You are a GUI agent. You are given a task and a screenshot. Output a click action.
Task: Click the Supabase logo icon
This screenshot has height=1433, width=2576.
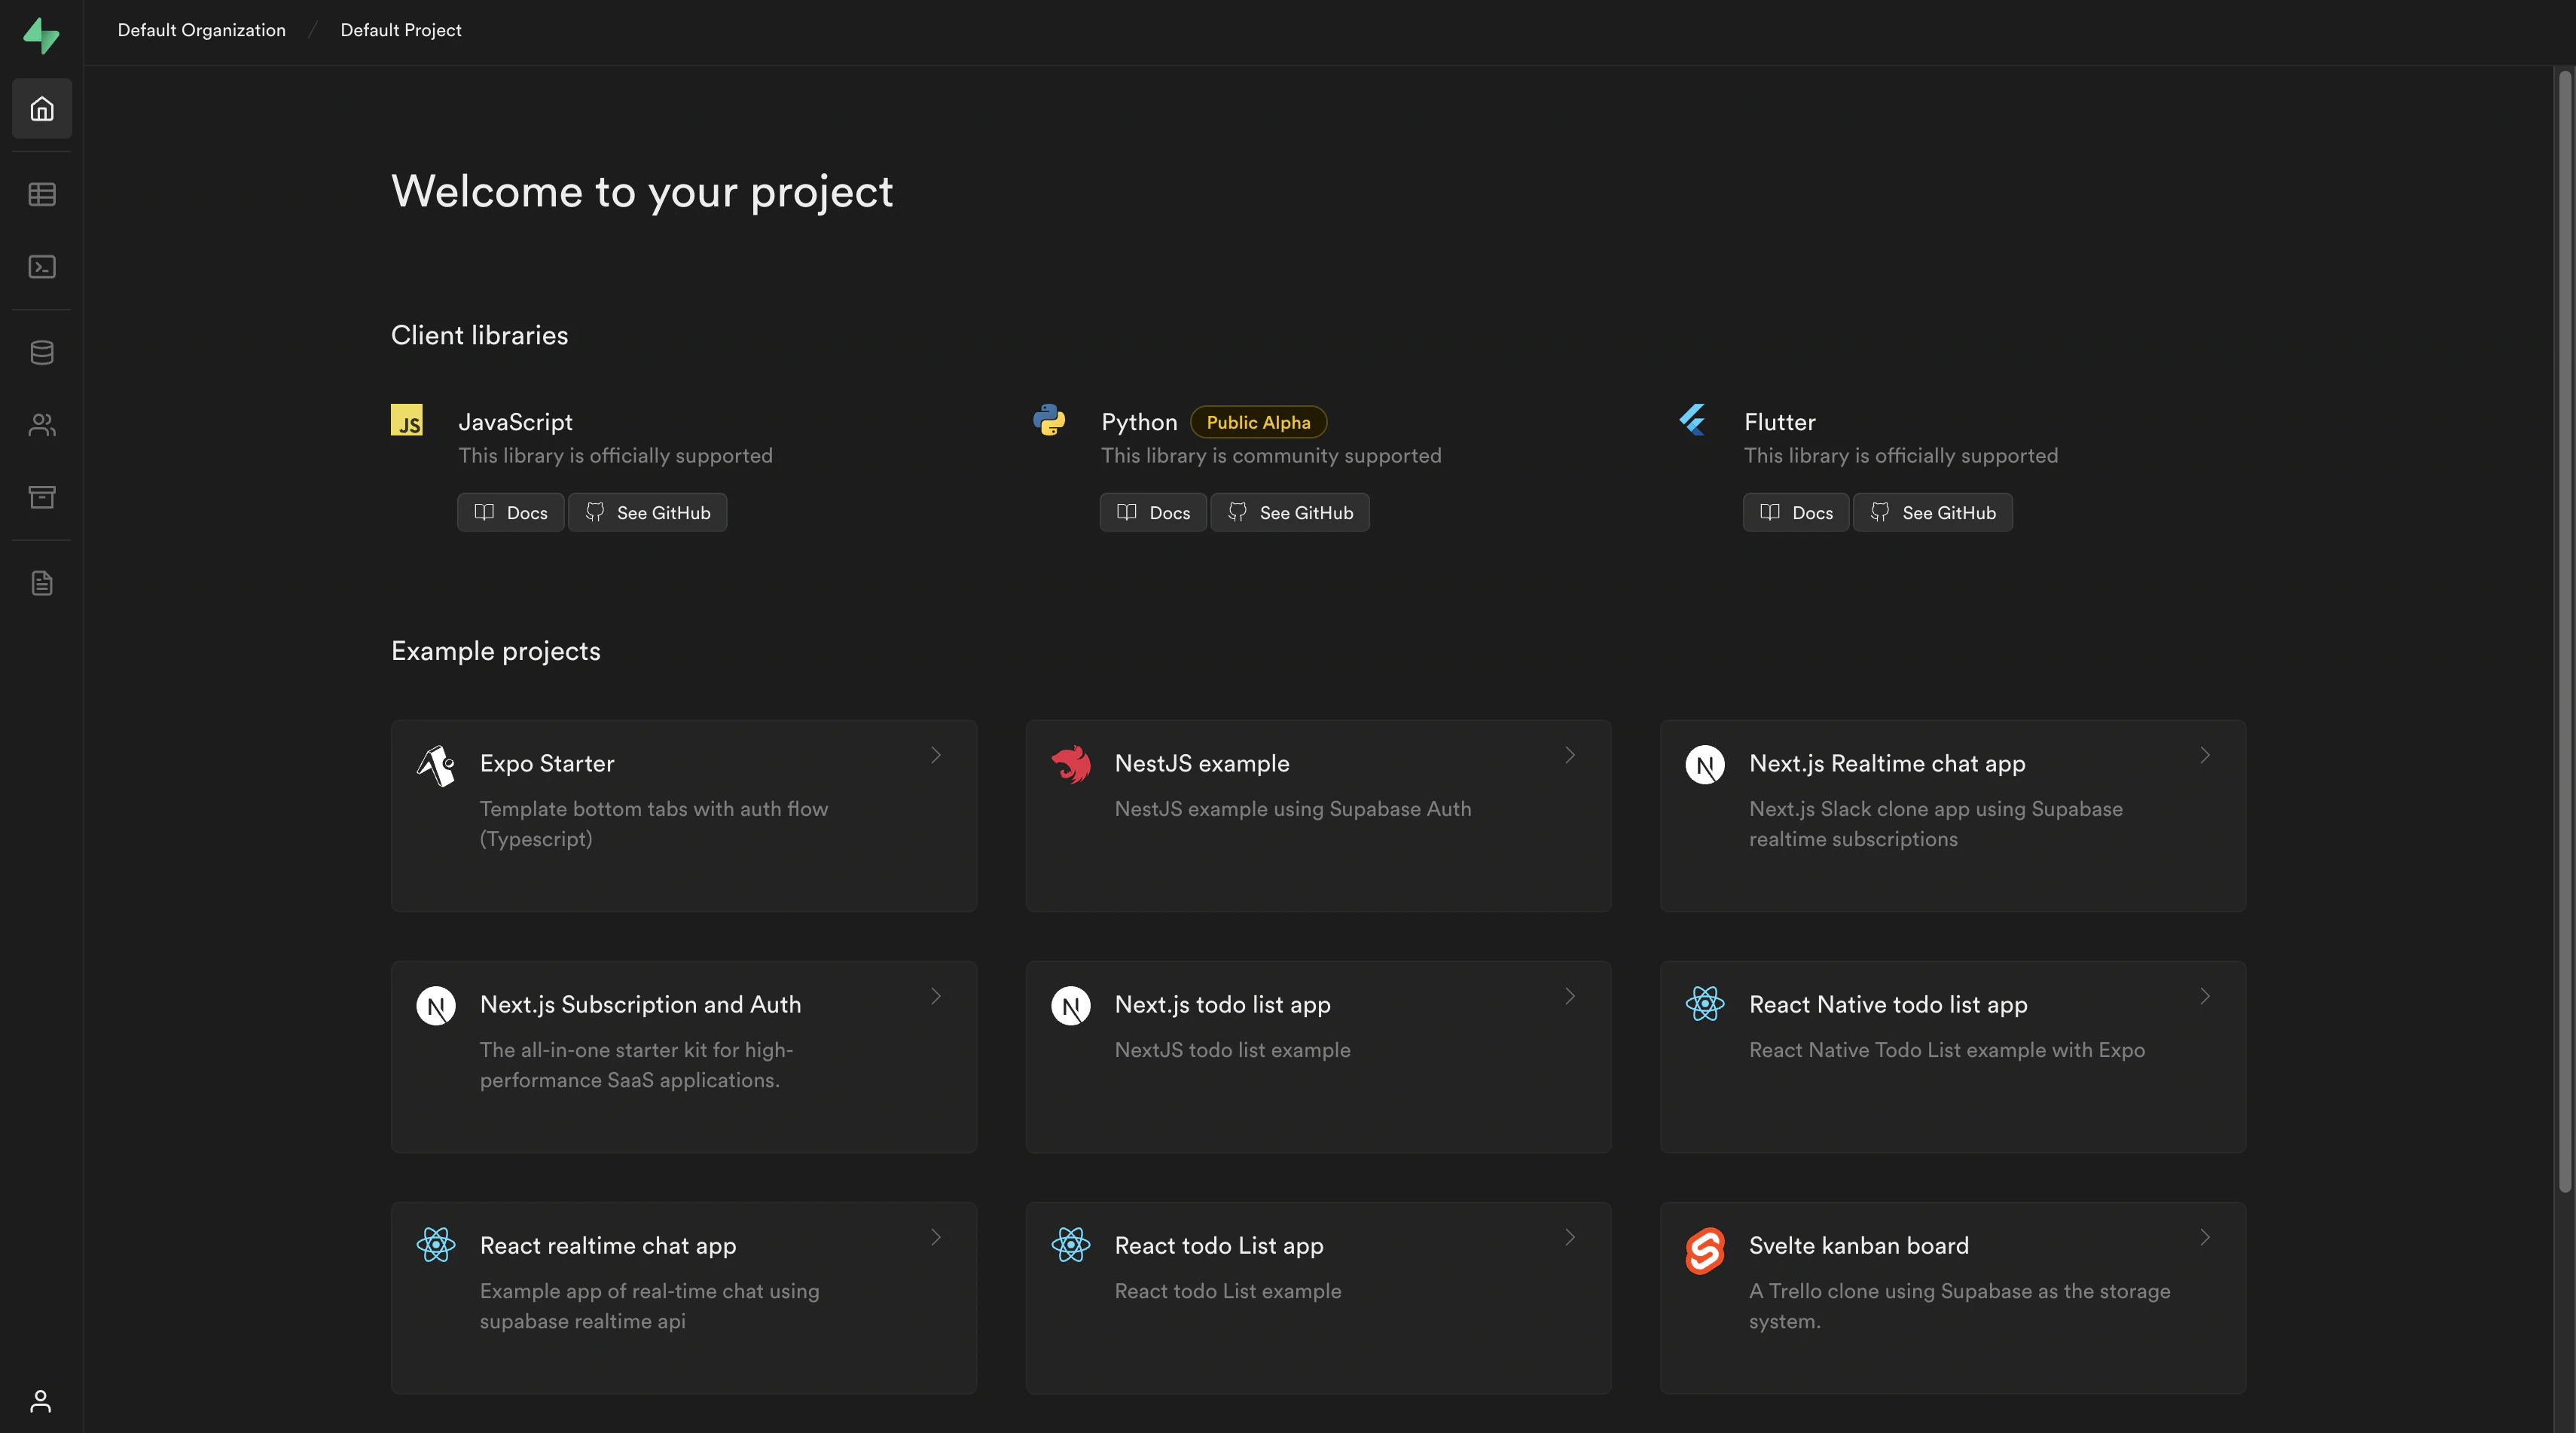pos(41,35)
